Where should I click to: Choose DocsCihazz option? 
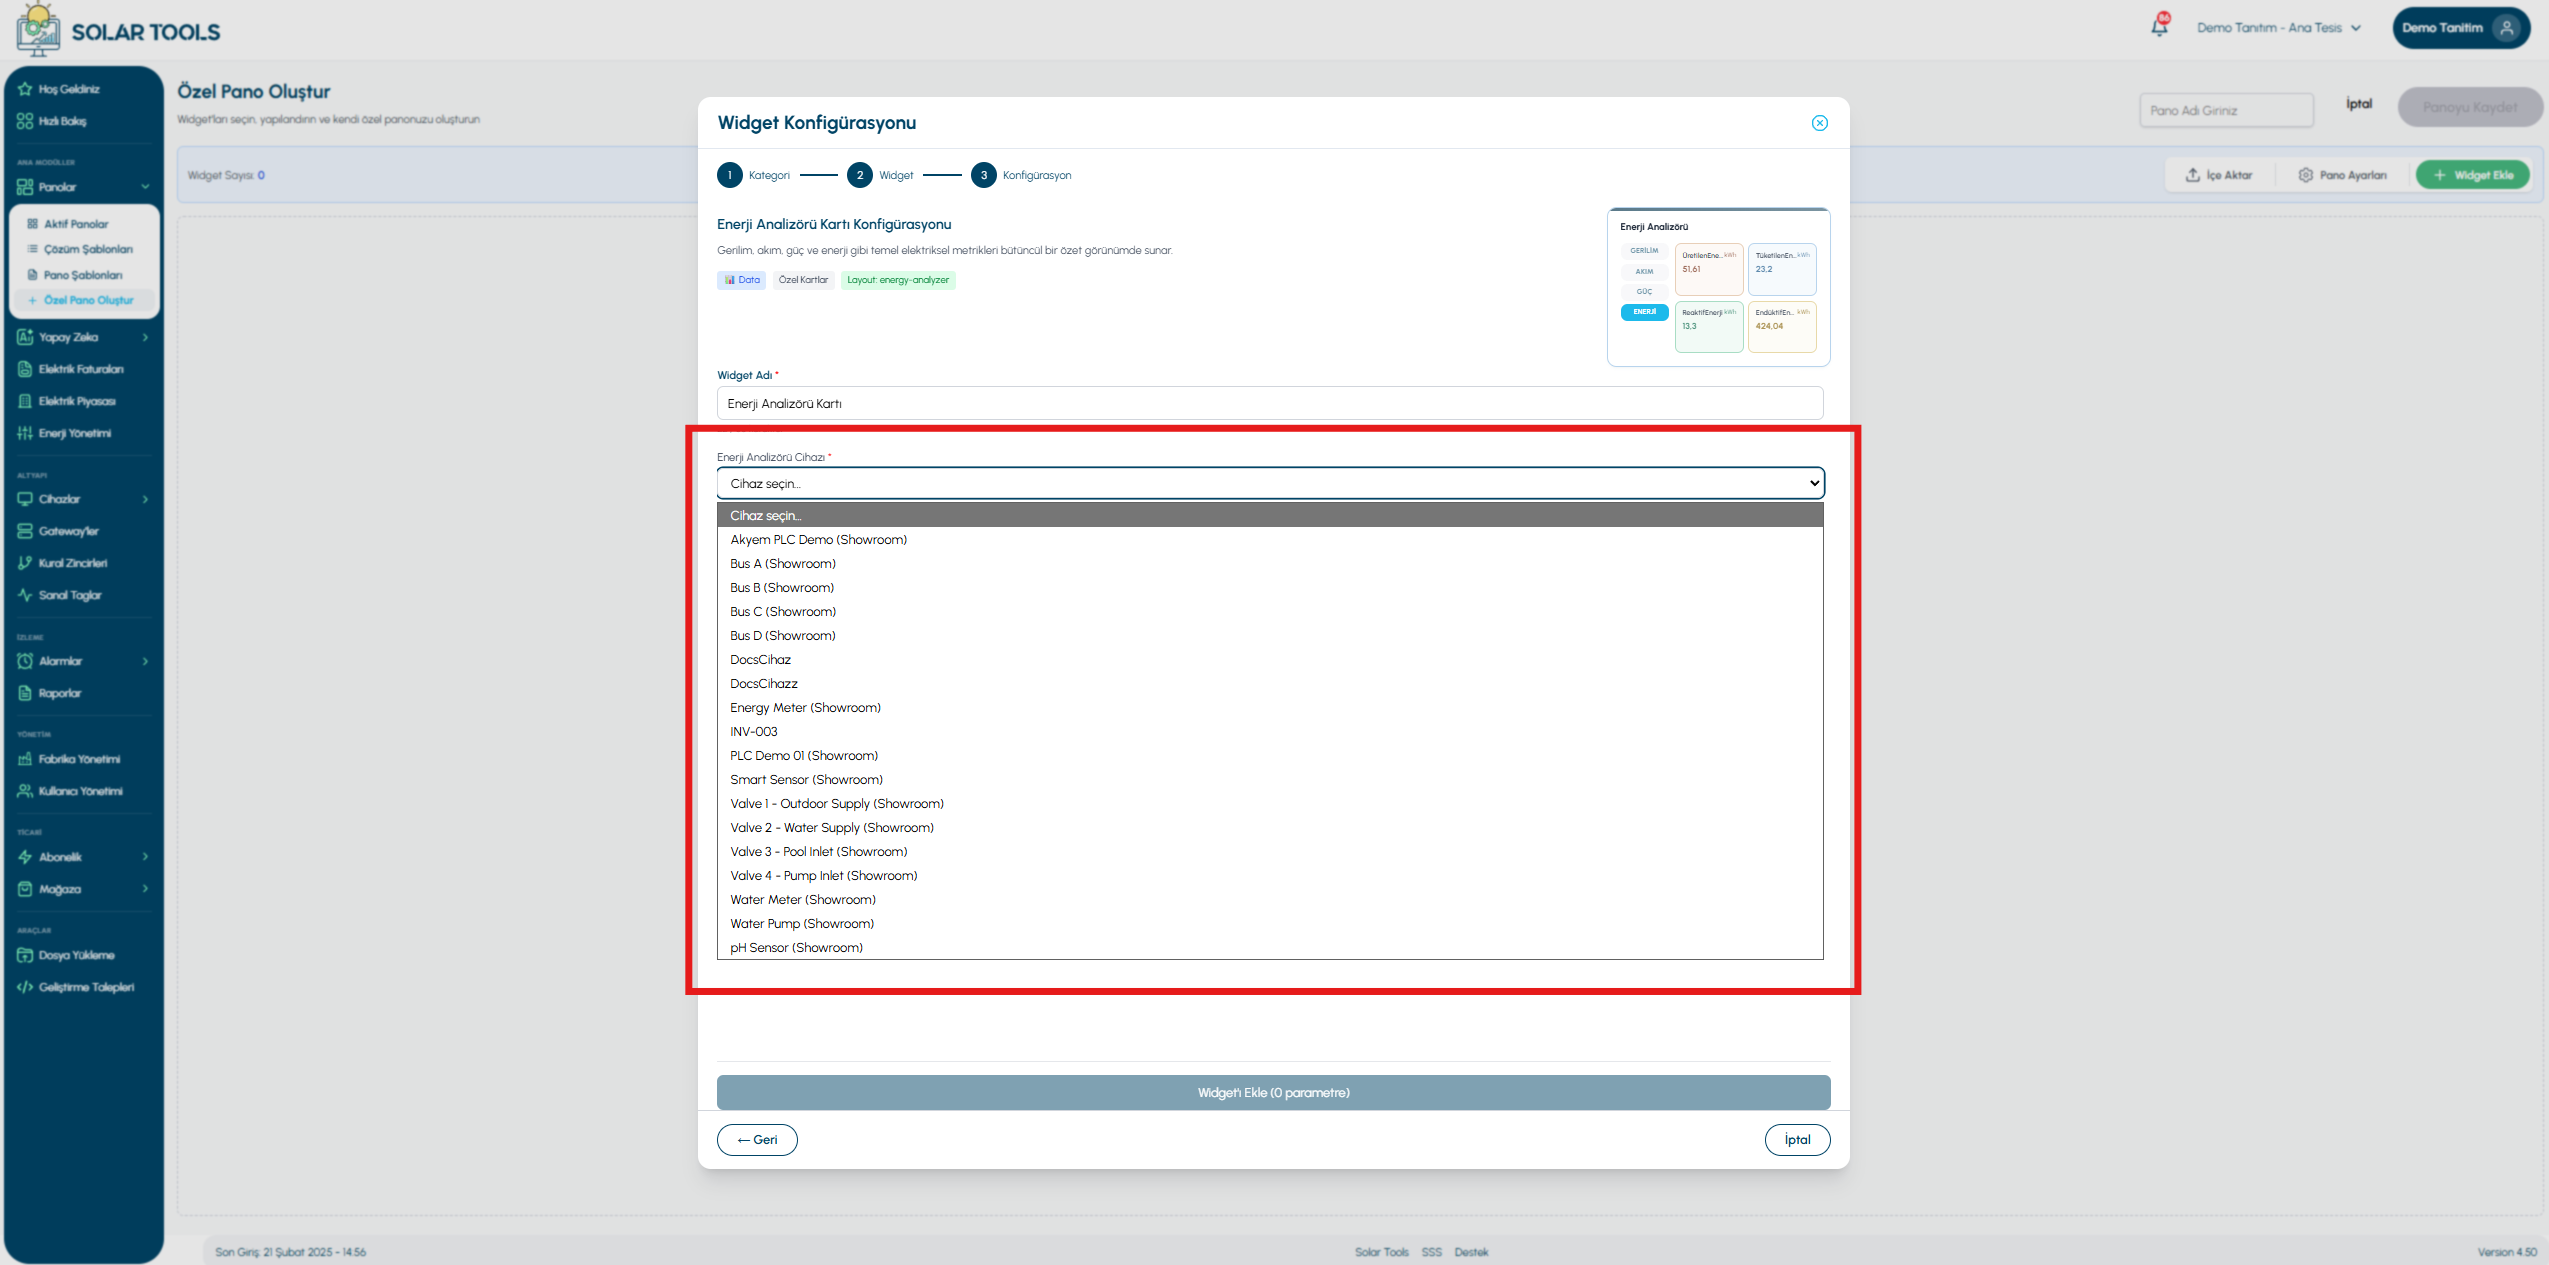[1270, 684]
